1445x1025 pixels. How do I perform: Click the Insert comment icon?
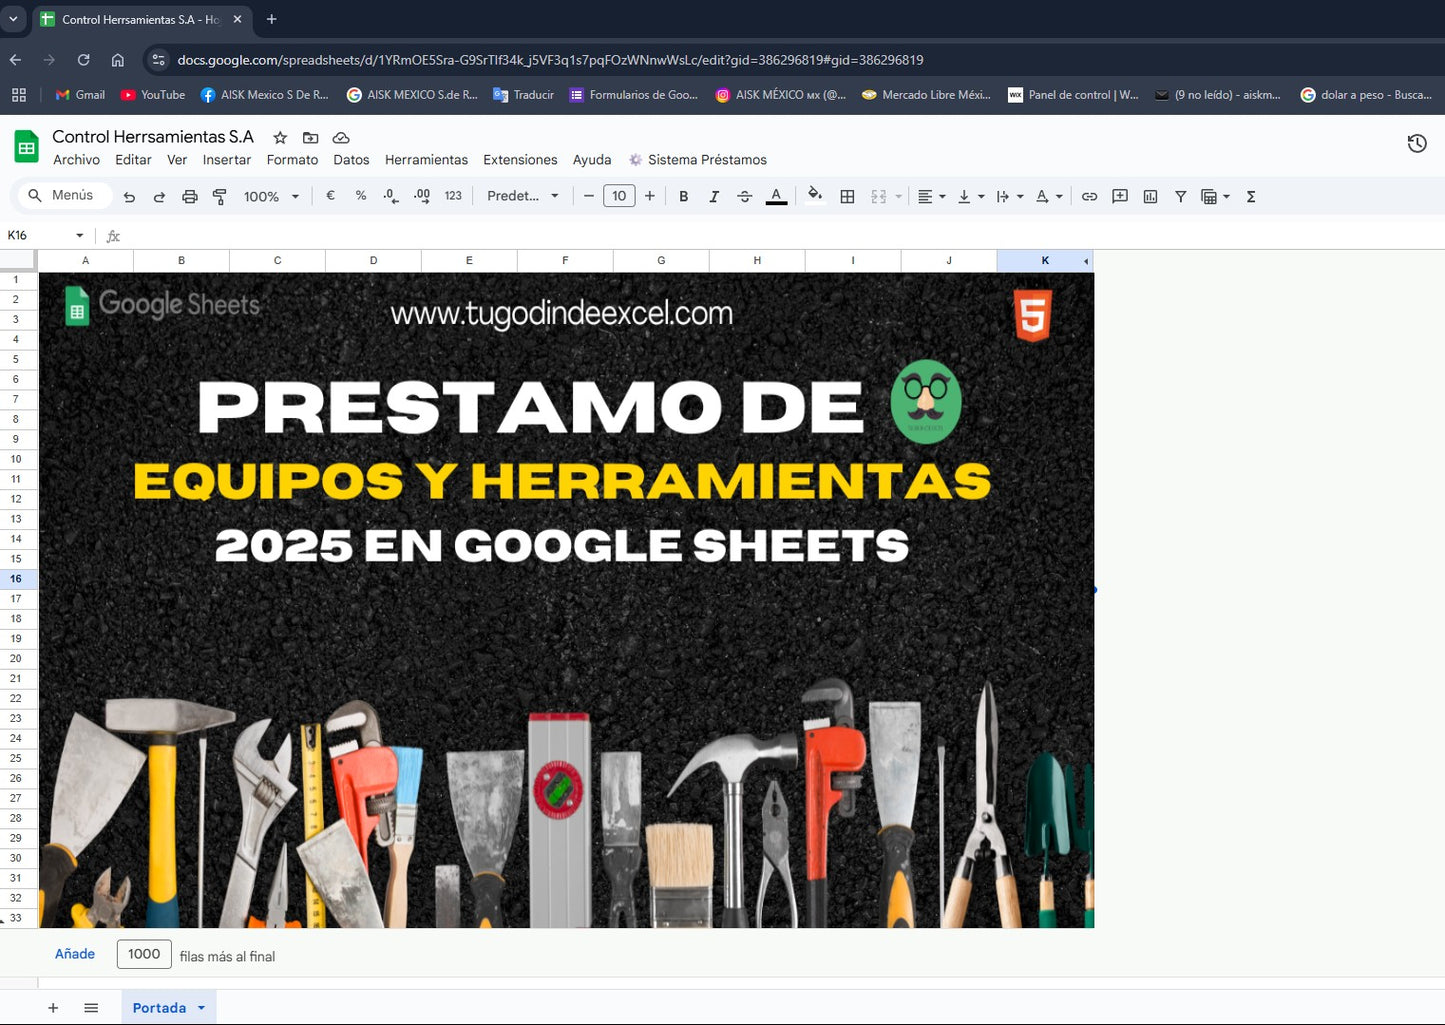coord(1120,196)
